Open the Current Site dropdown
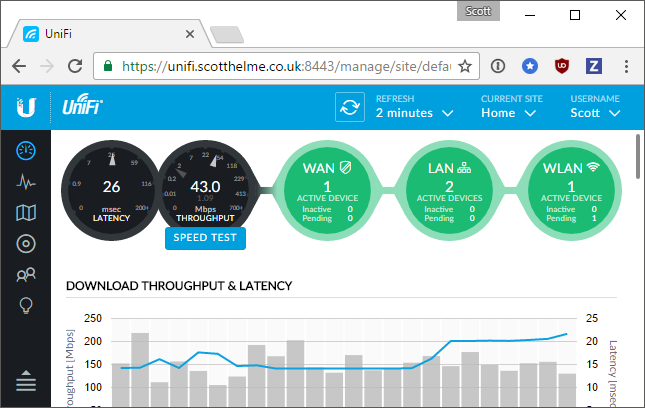Image resolution: width=645 pixels, height=408 pixels. (511, 113)
